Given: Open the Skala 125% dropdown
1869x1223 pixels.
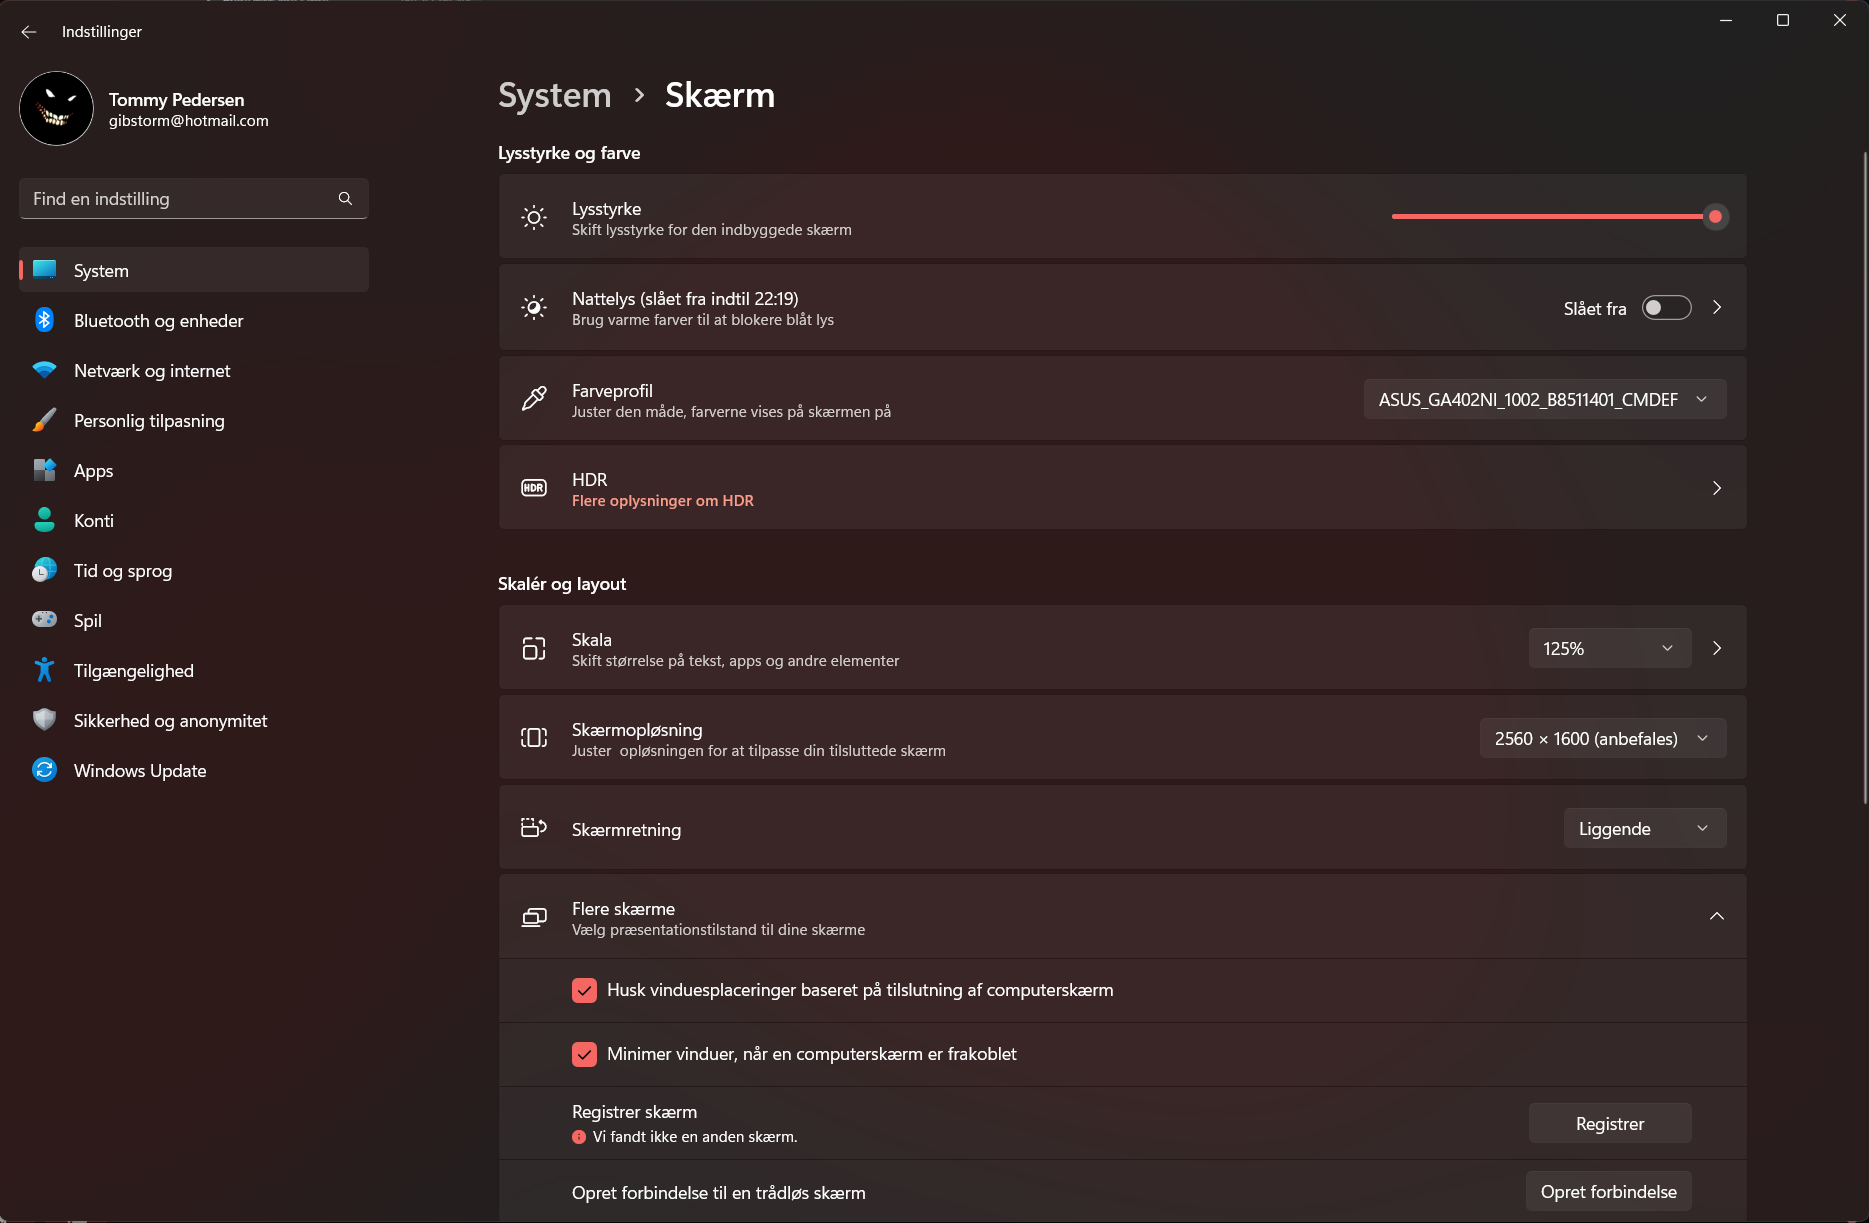Looking at the screenshot, I should click(1608, 648).
